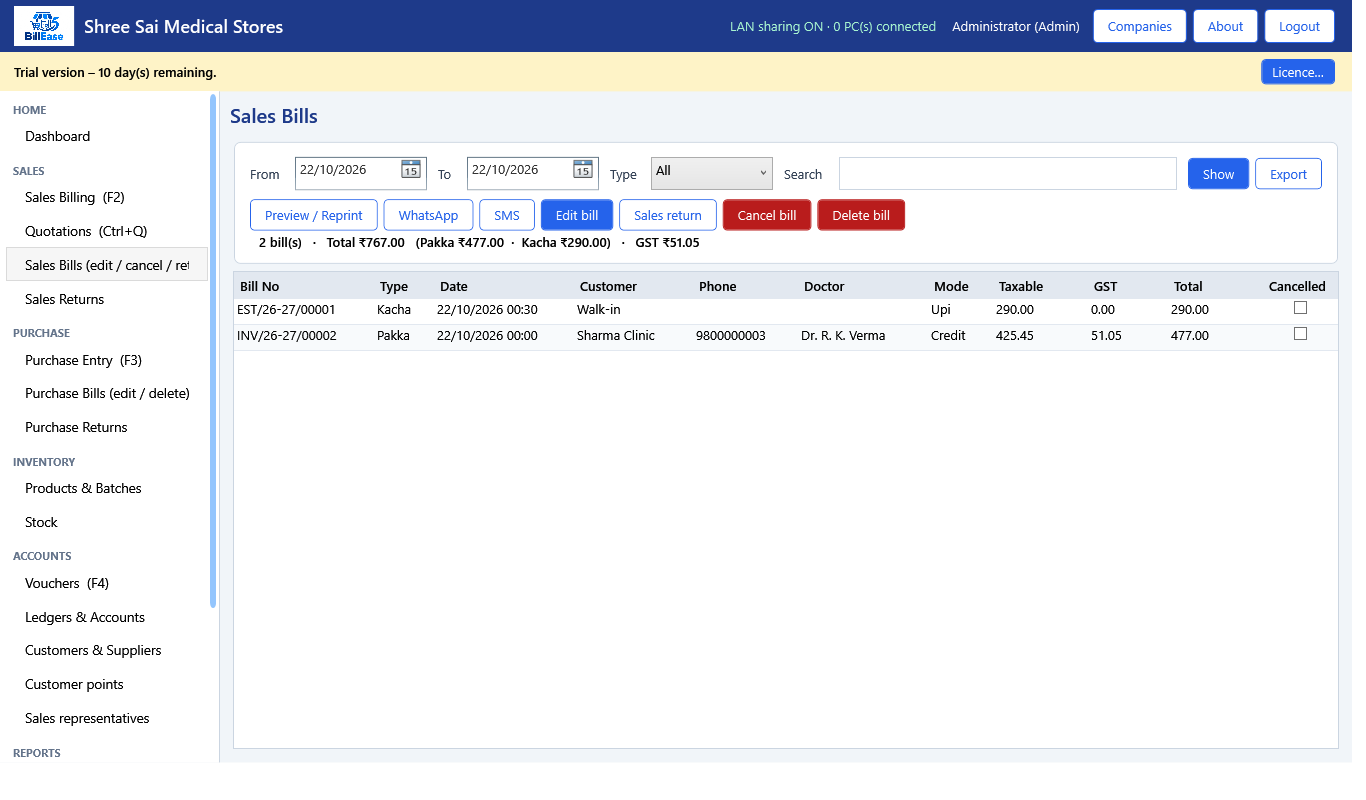Click the About button
The width and height of the screenshot is (1366, 800).
point(1225,26)
